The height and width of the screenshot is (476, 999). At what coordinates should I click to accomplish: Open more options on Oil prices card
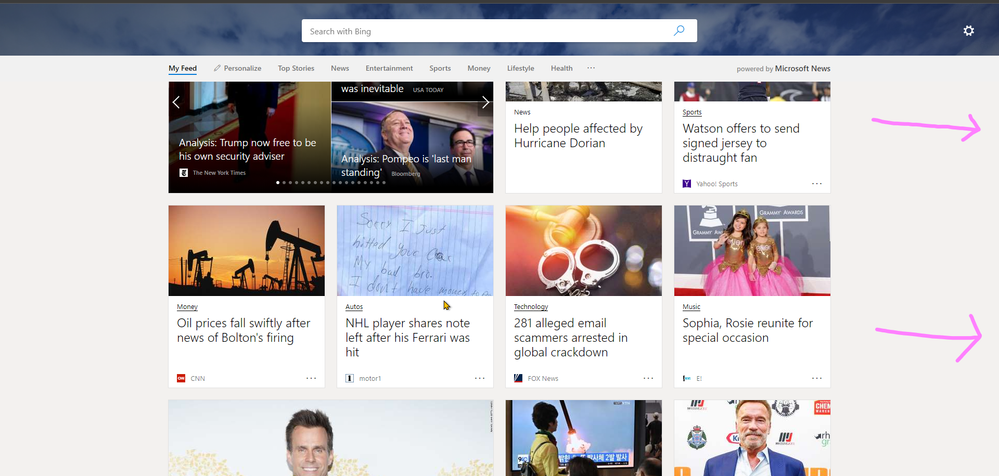tap(311, 378)
